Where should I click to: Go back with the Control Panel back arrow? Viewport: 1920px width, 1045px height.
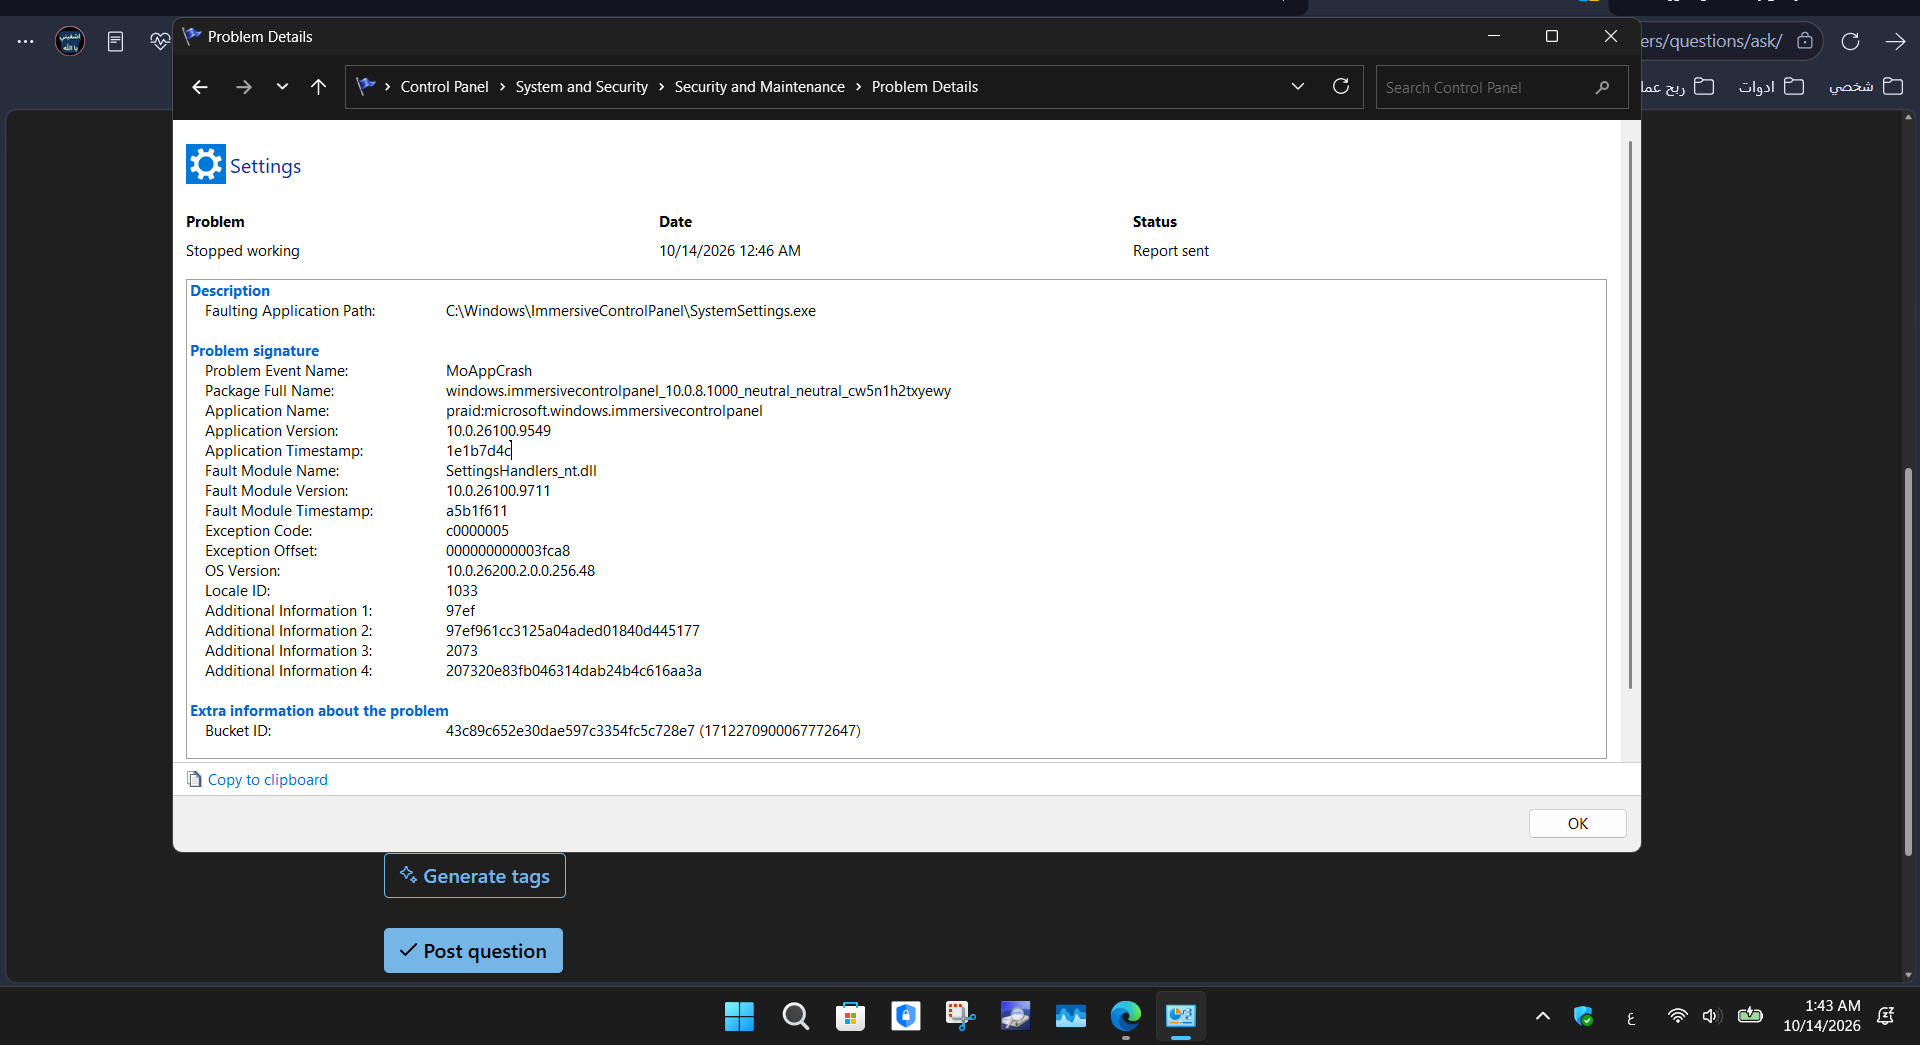(x=200, y=87)
